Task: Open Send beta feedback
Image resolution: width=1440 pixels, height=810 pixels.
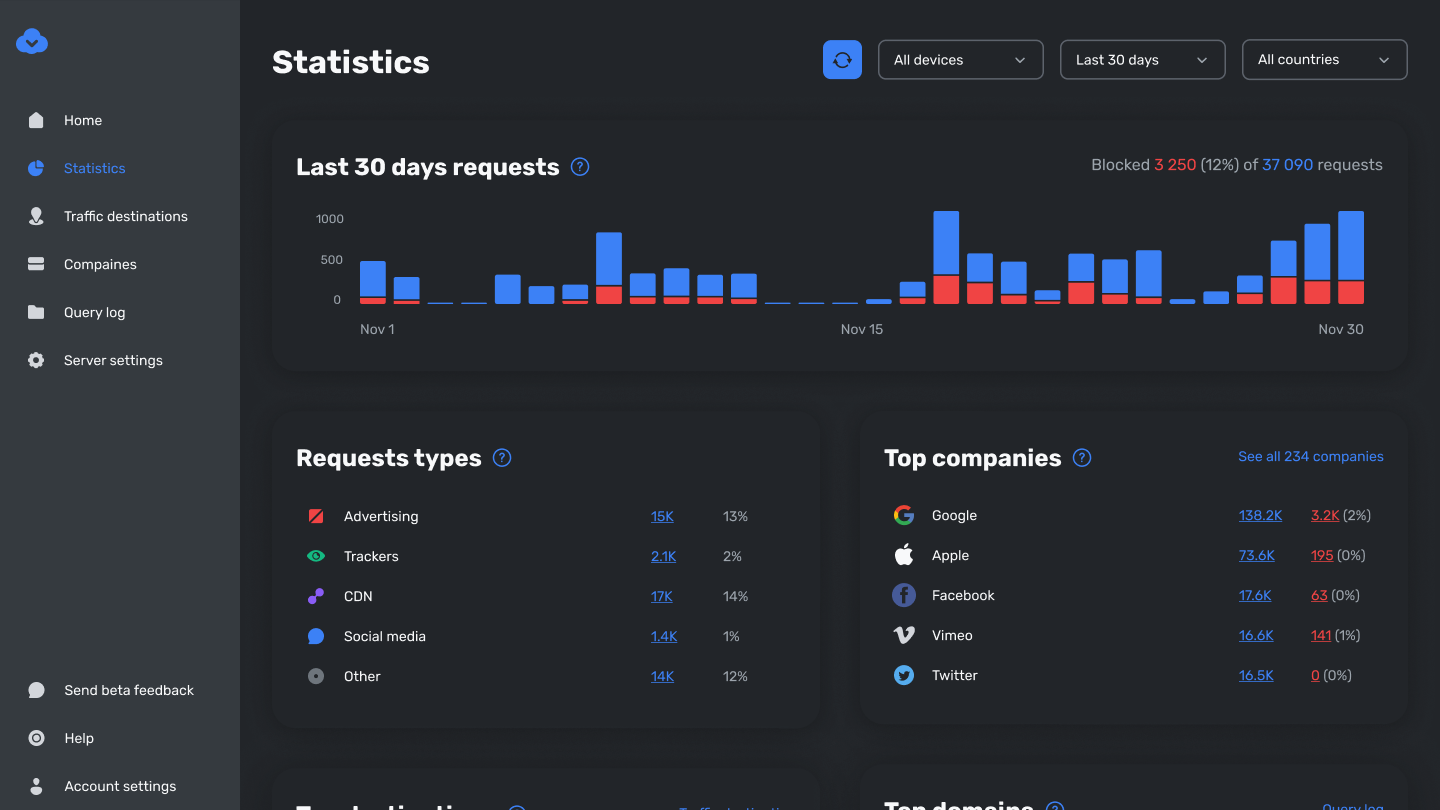Action: pos(128,690)
